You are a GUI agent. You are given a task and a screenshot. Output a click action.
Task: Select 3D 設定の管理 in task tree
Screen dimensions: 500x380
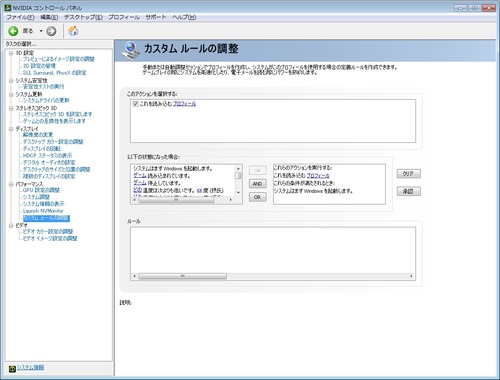(39, 66)
